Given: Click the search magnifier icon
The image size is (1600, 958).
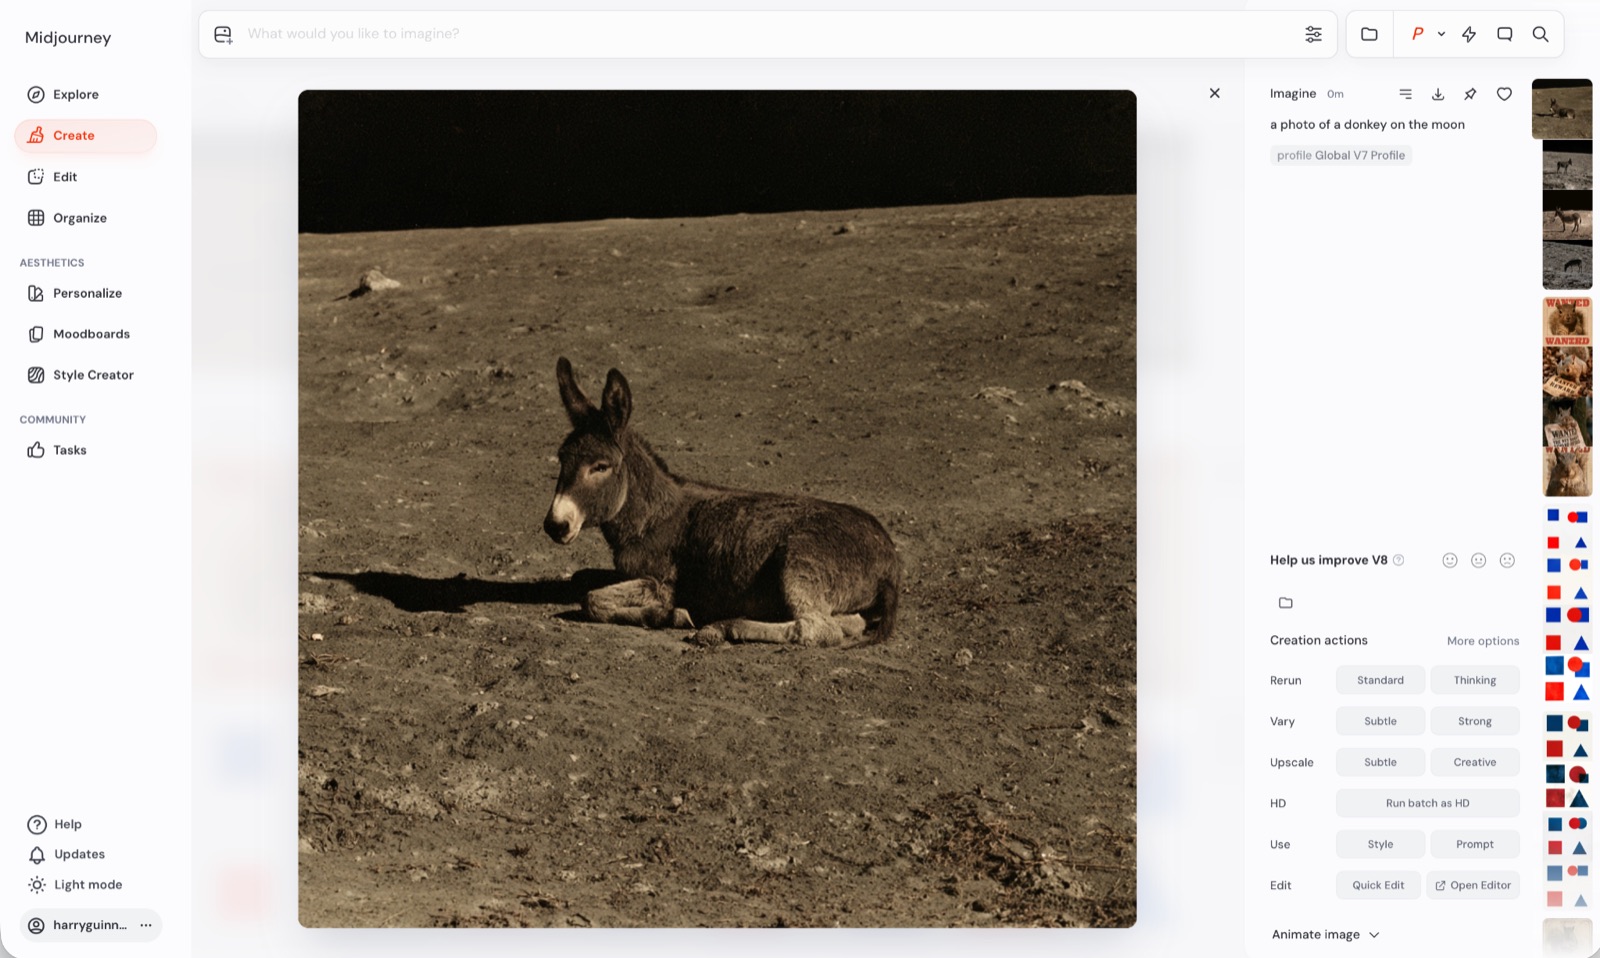Looking at the screenshot, I should click(1540, 34).
